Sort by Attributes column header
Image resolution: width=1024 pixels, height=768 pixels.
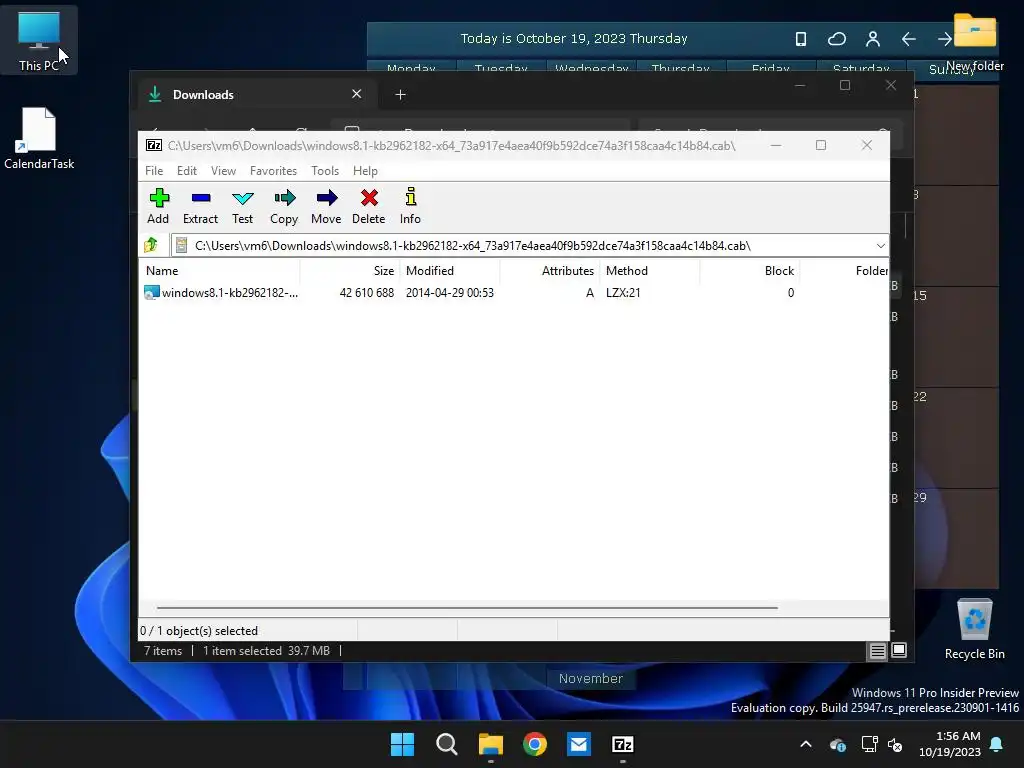click(x=550, y=270)
